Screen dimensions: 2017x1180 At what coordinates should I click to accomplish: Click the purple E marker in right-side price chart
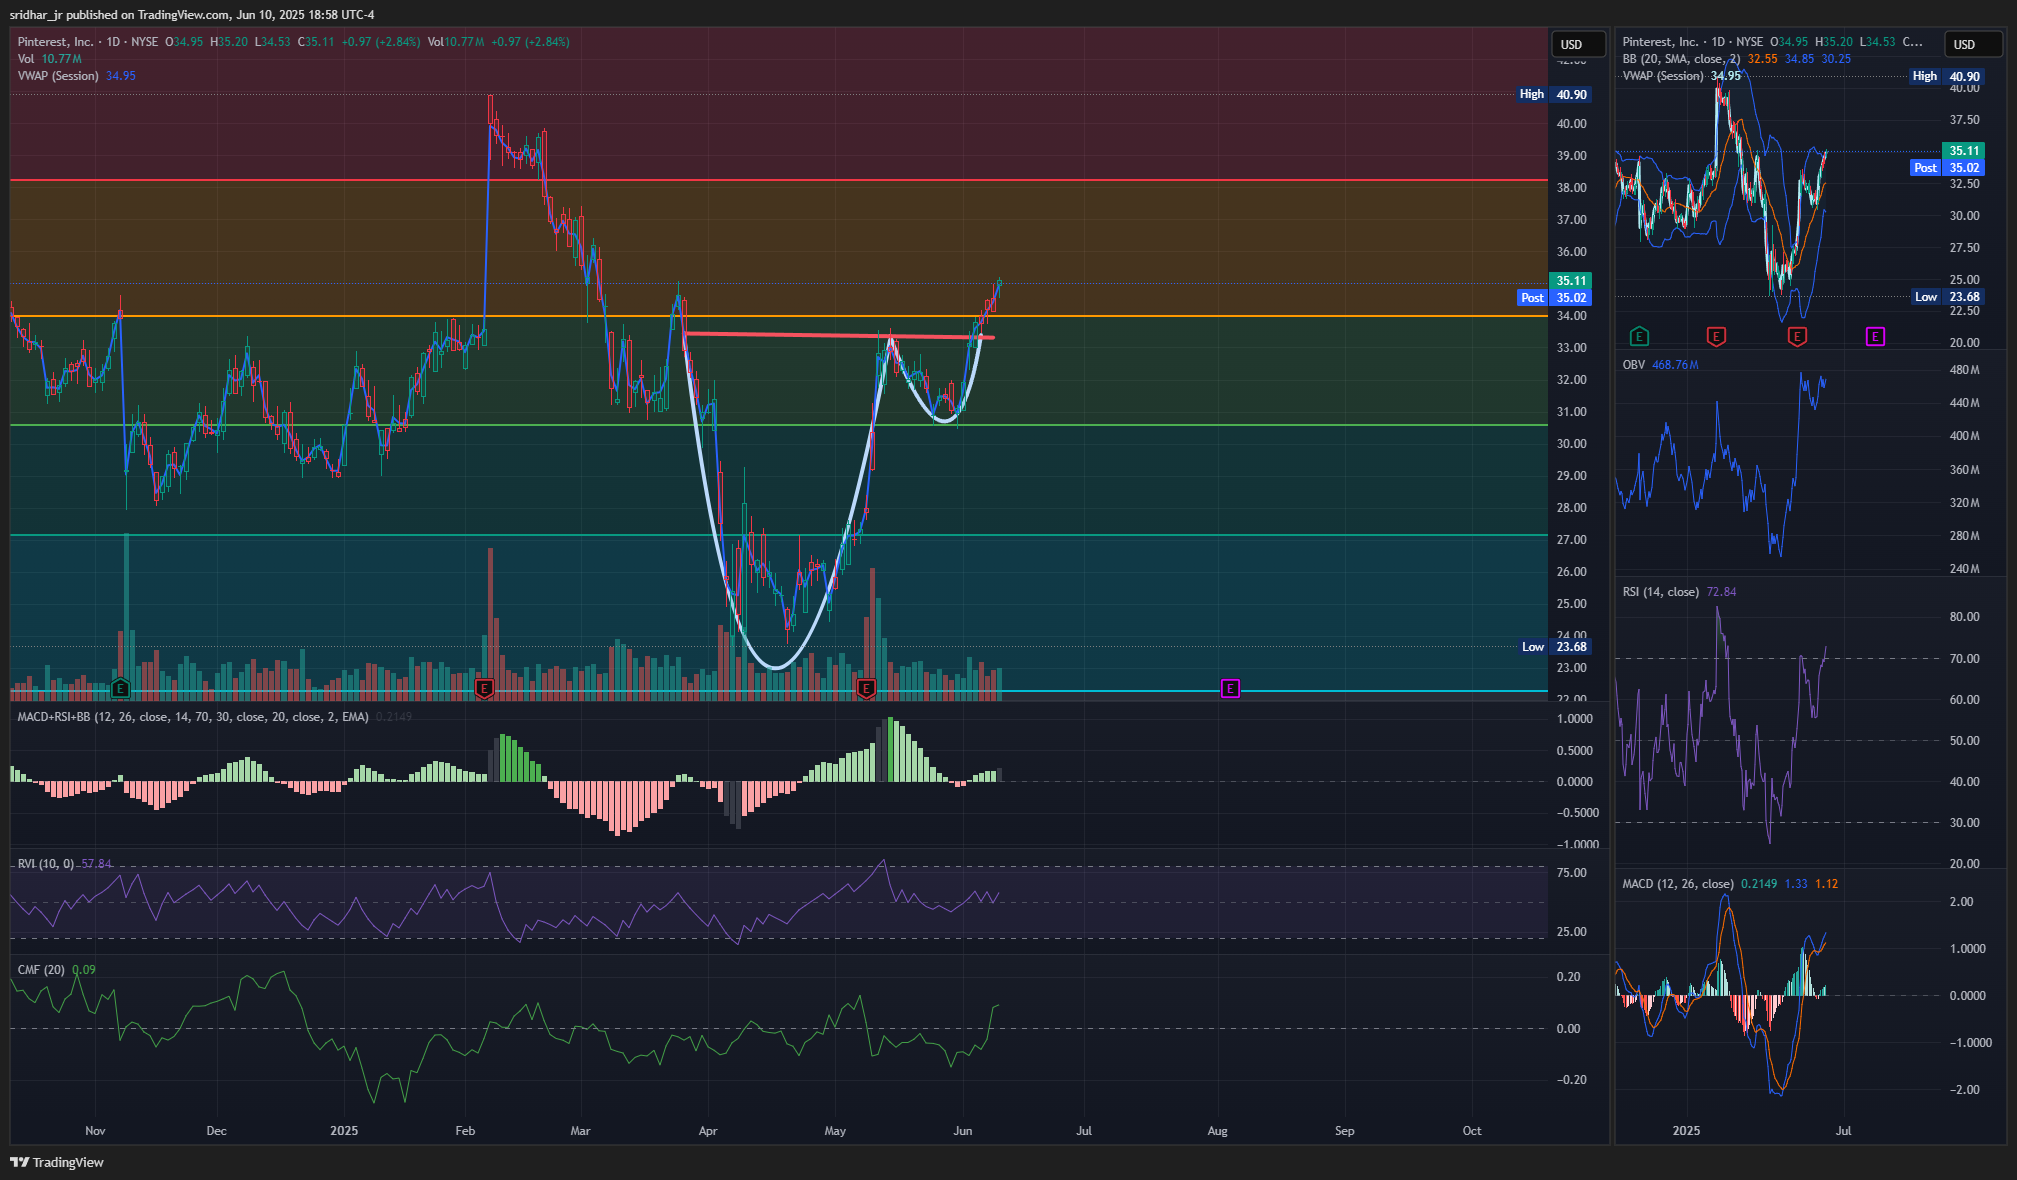pyautogui.click(x=1875, y=336)
